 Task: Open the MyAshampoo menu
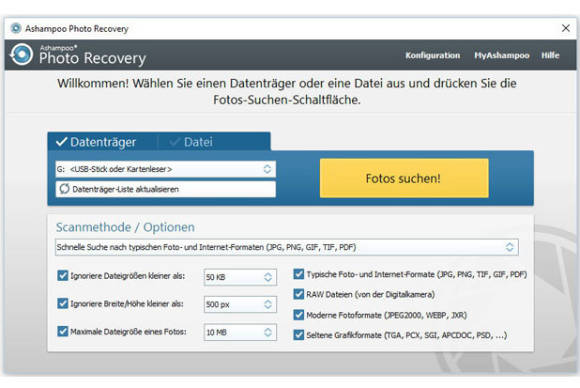coord(502,55)
